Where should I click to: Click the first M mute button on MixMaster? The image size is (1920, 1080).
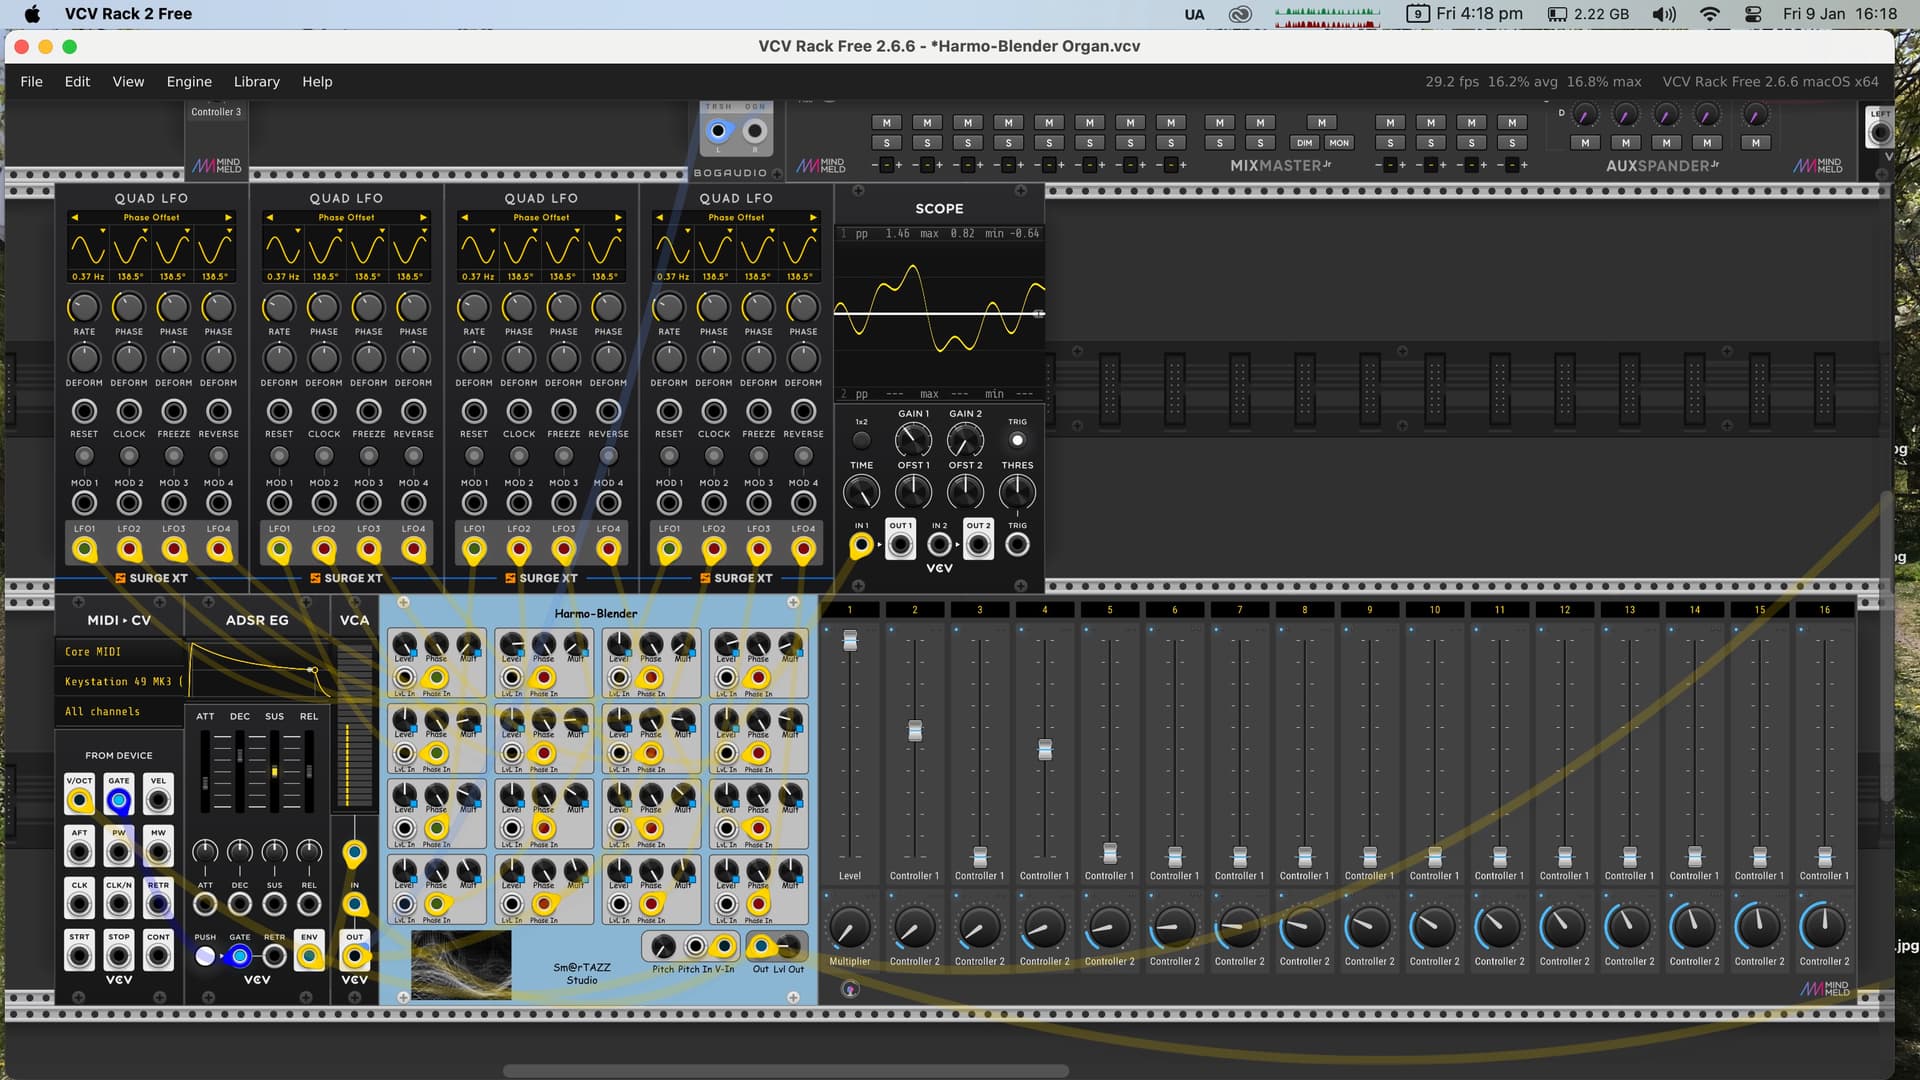pos(886,123)
